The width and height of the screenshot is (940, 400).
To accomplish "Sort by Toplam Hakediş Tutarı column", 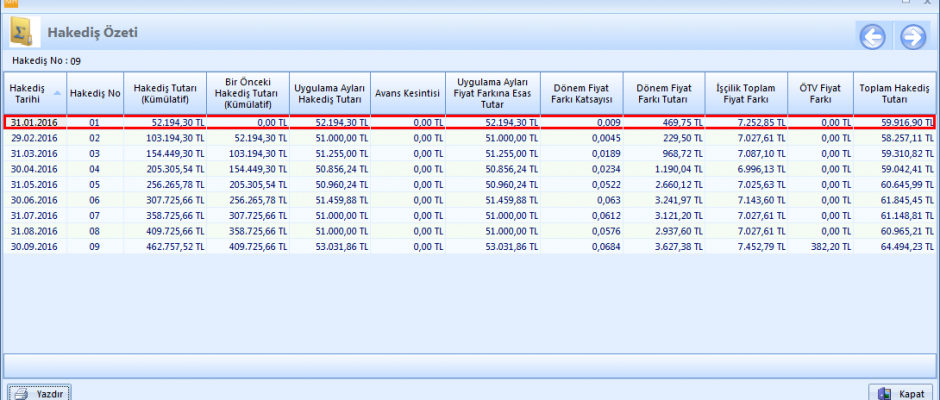I will [895, 93].
